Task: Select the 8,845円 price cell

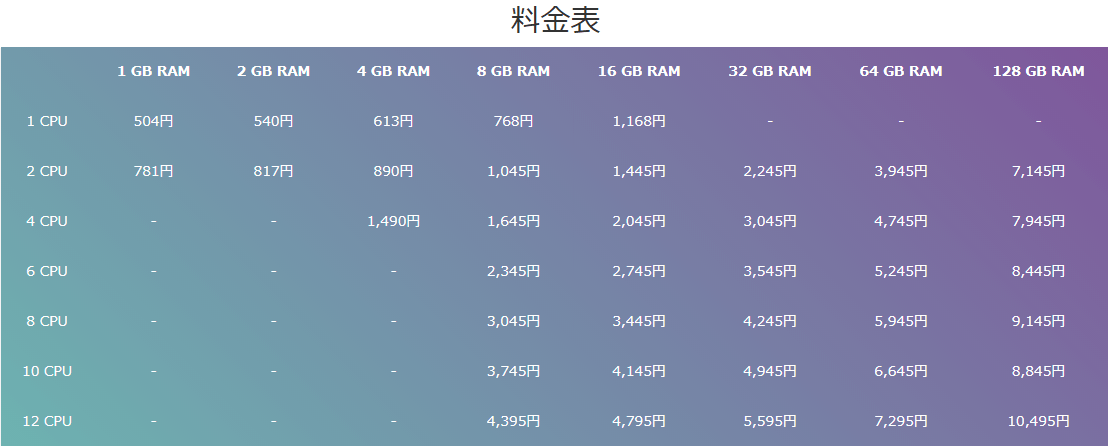Action: 1038,371
